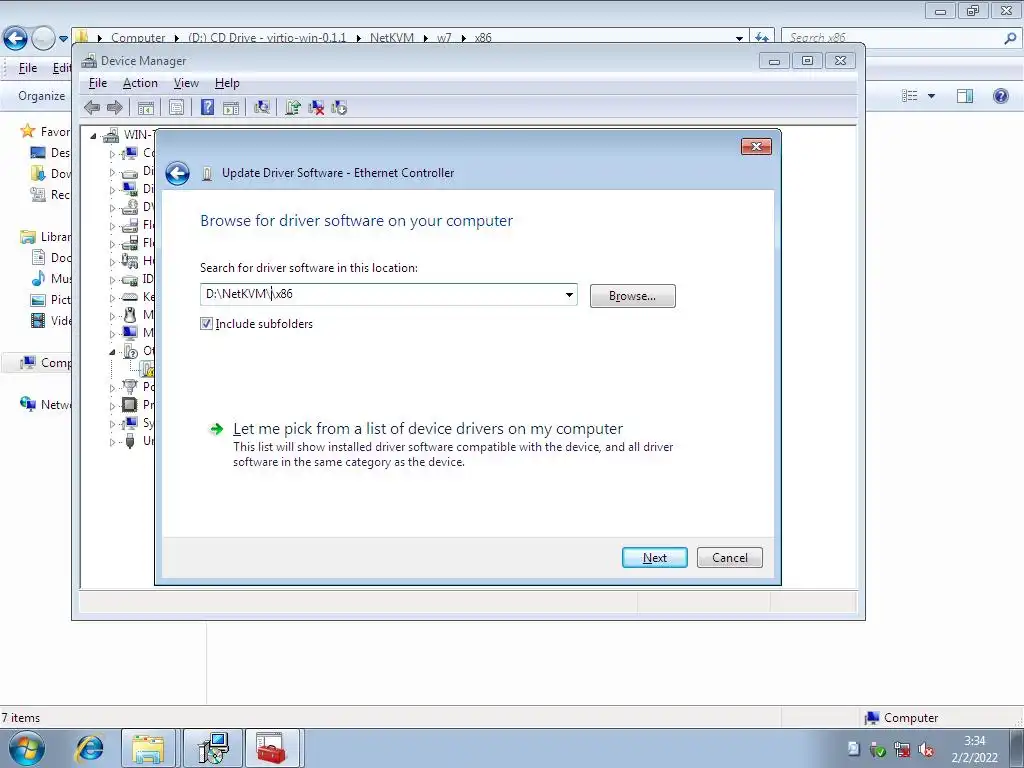Click the network icon in system tray

coord(902,750)
